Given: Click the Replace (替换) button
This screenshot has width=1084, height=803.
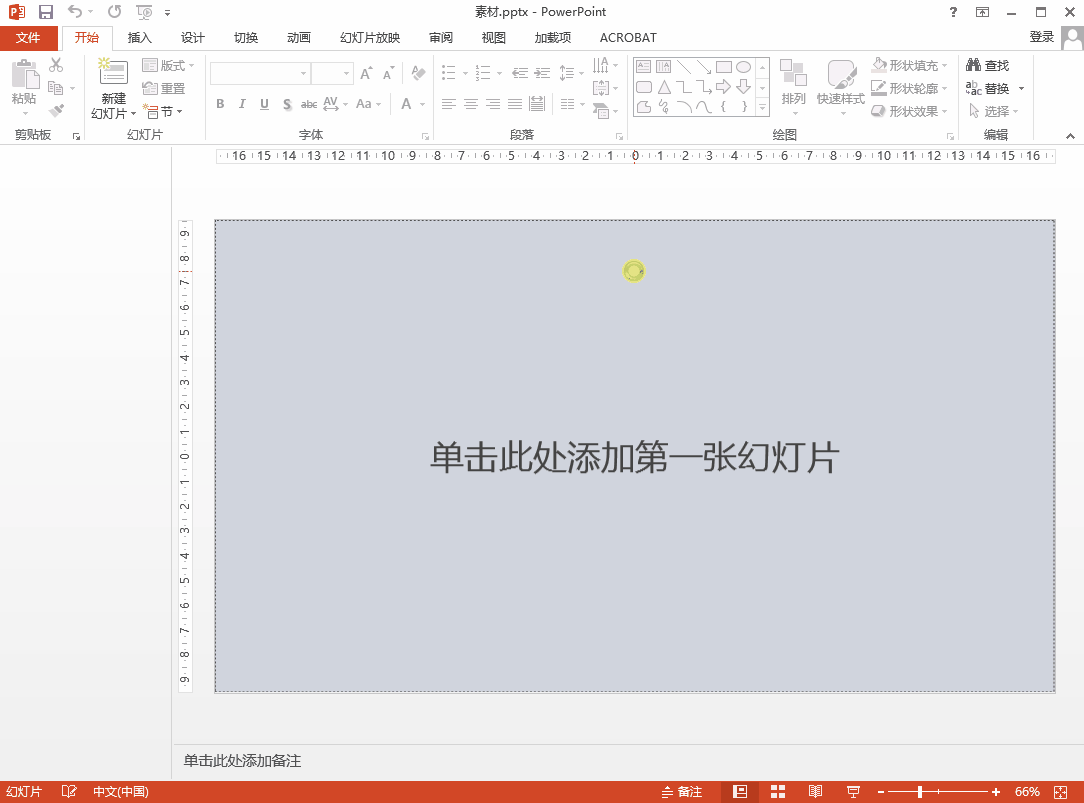Looking at the screenshot, I should point(989,88).
